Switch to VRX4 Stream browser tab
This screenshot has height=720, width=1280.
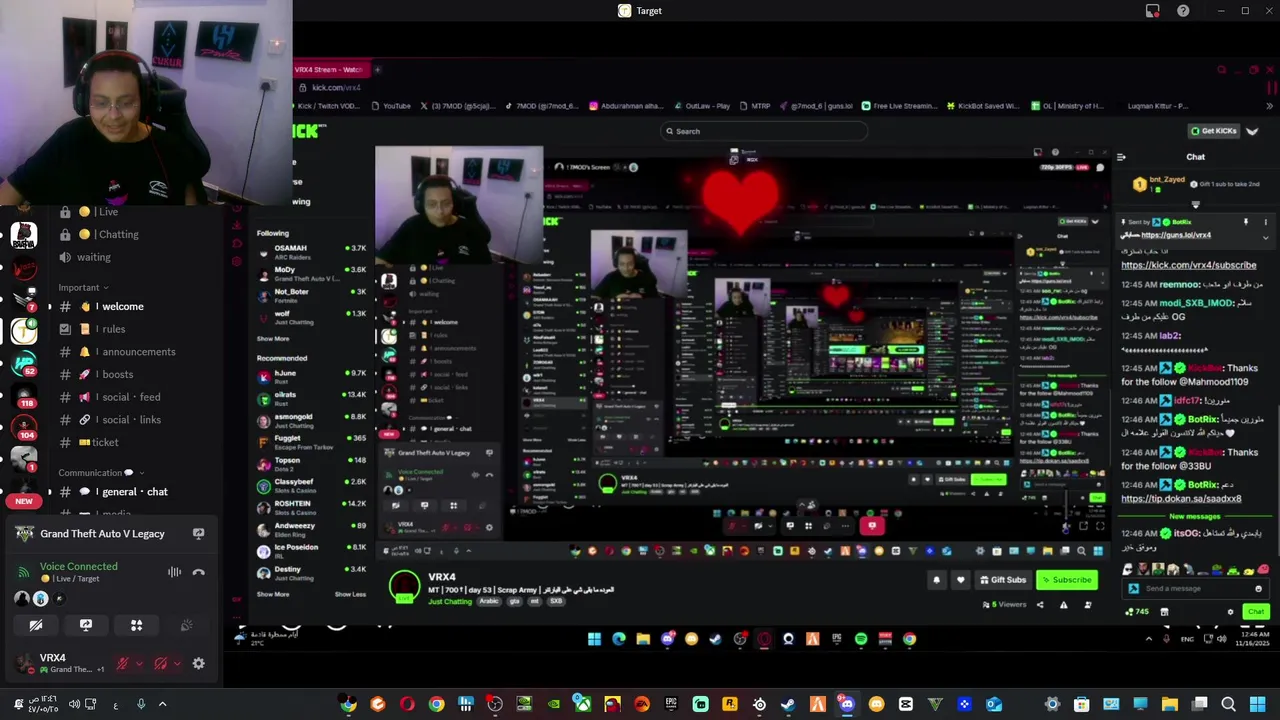tap(330, 70)
